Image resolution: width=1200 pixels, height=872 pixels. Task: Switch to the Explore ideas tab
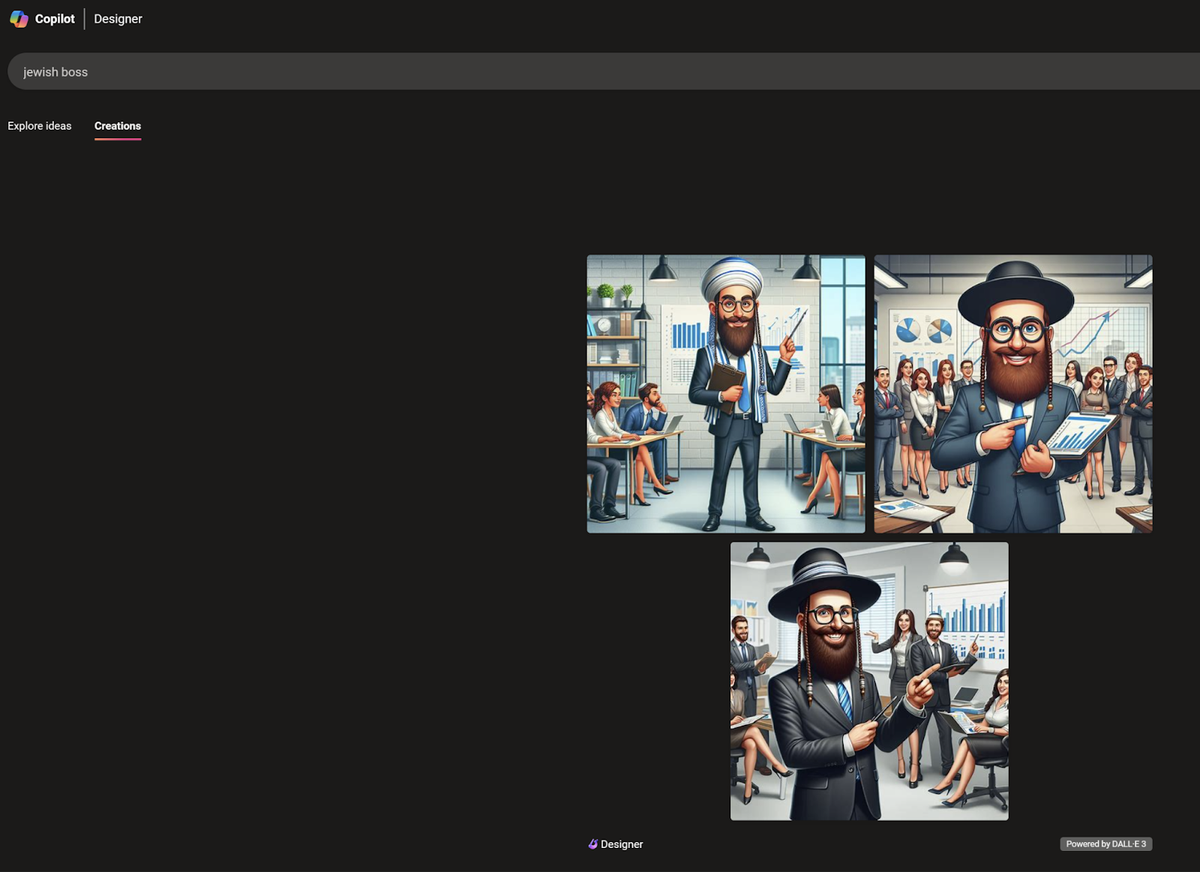(x=40, y=126)
